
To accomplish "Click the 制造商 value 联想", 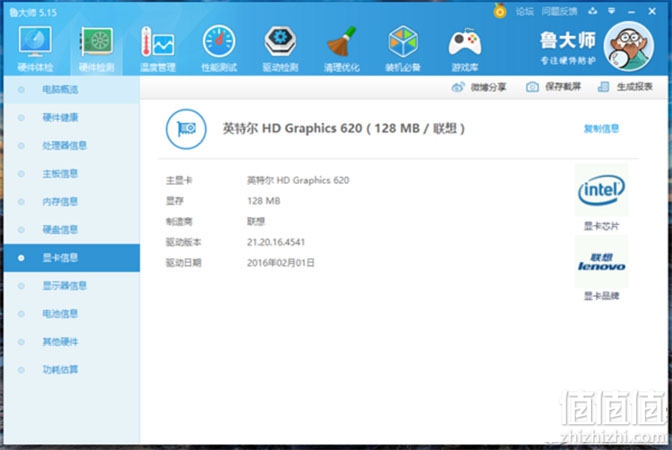I will (x=256, y=221).
